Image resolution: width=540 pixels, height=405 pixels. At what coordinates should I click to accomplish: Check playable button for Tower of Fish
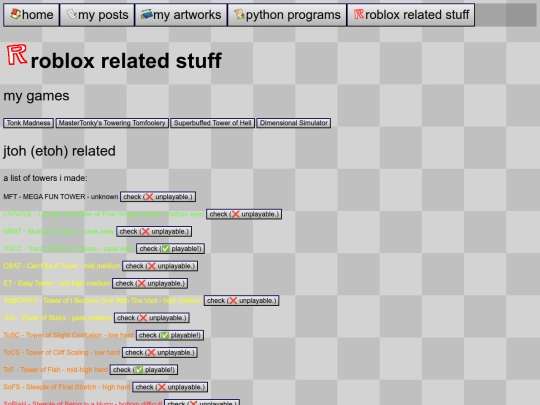(144, 370)
